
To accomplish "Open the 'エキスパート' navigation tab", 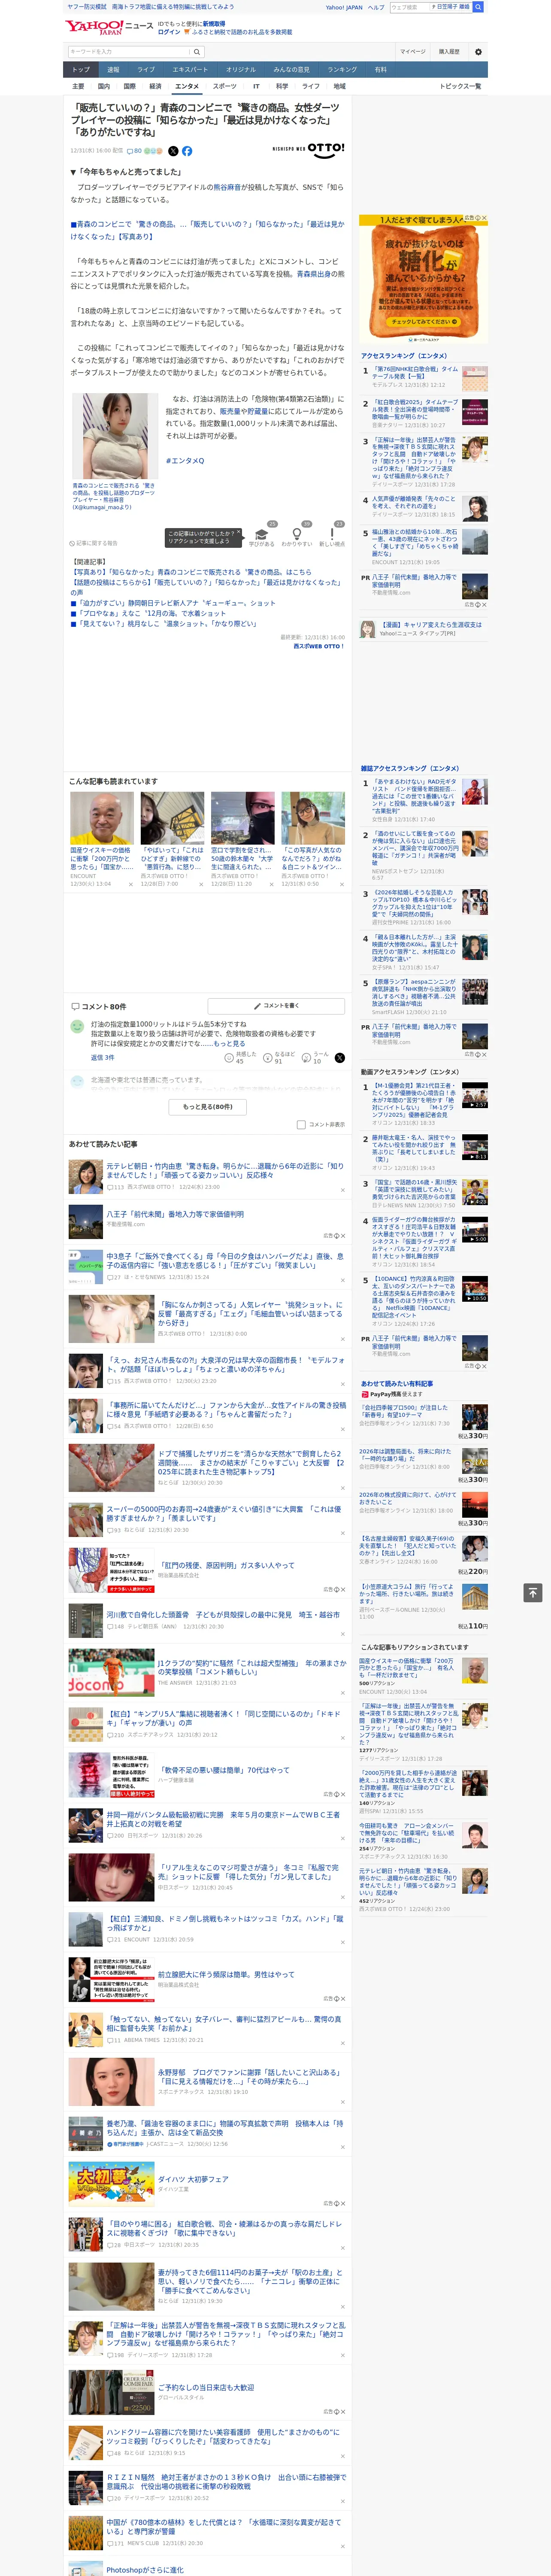I will (x=190, y=70).
